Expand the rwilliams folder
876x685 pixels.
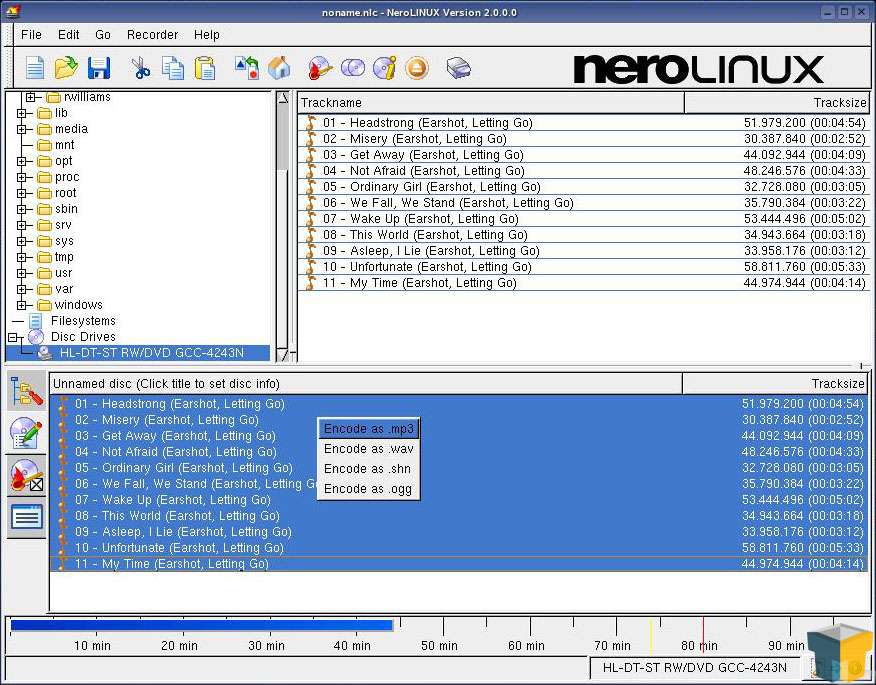point(31,97)
